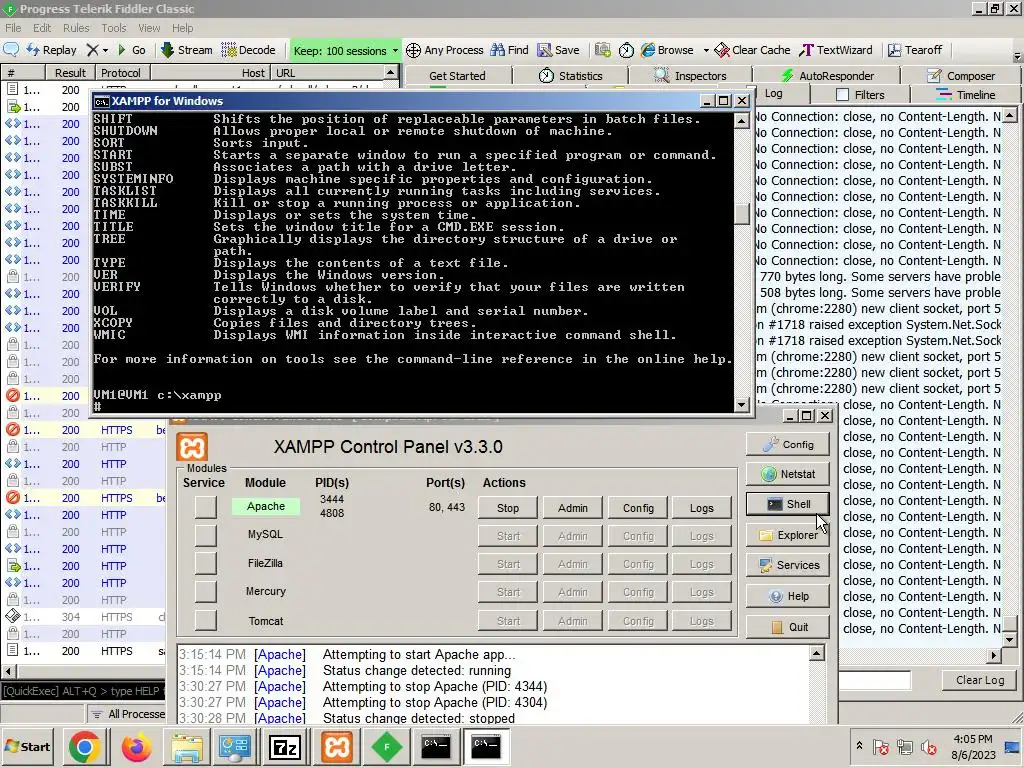Open the Browse dropdown arrow
Image resolution: width=1024 pixels, height=768 pixels.
[705, 50]
